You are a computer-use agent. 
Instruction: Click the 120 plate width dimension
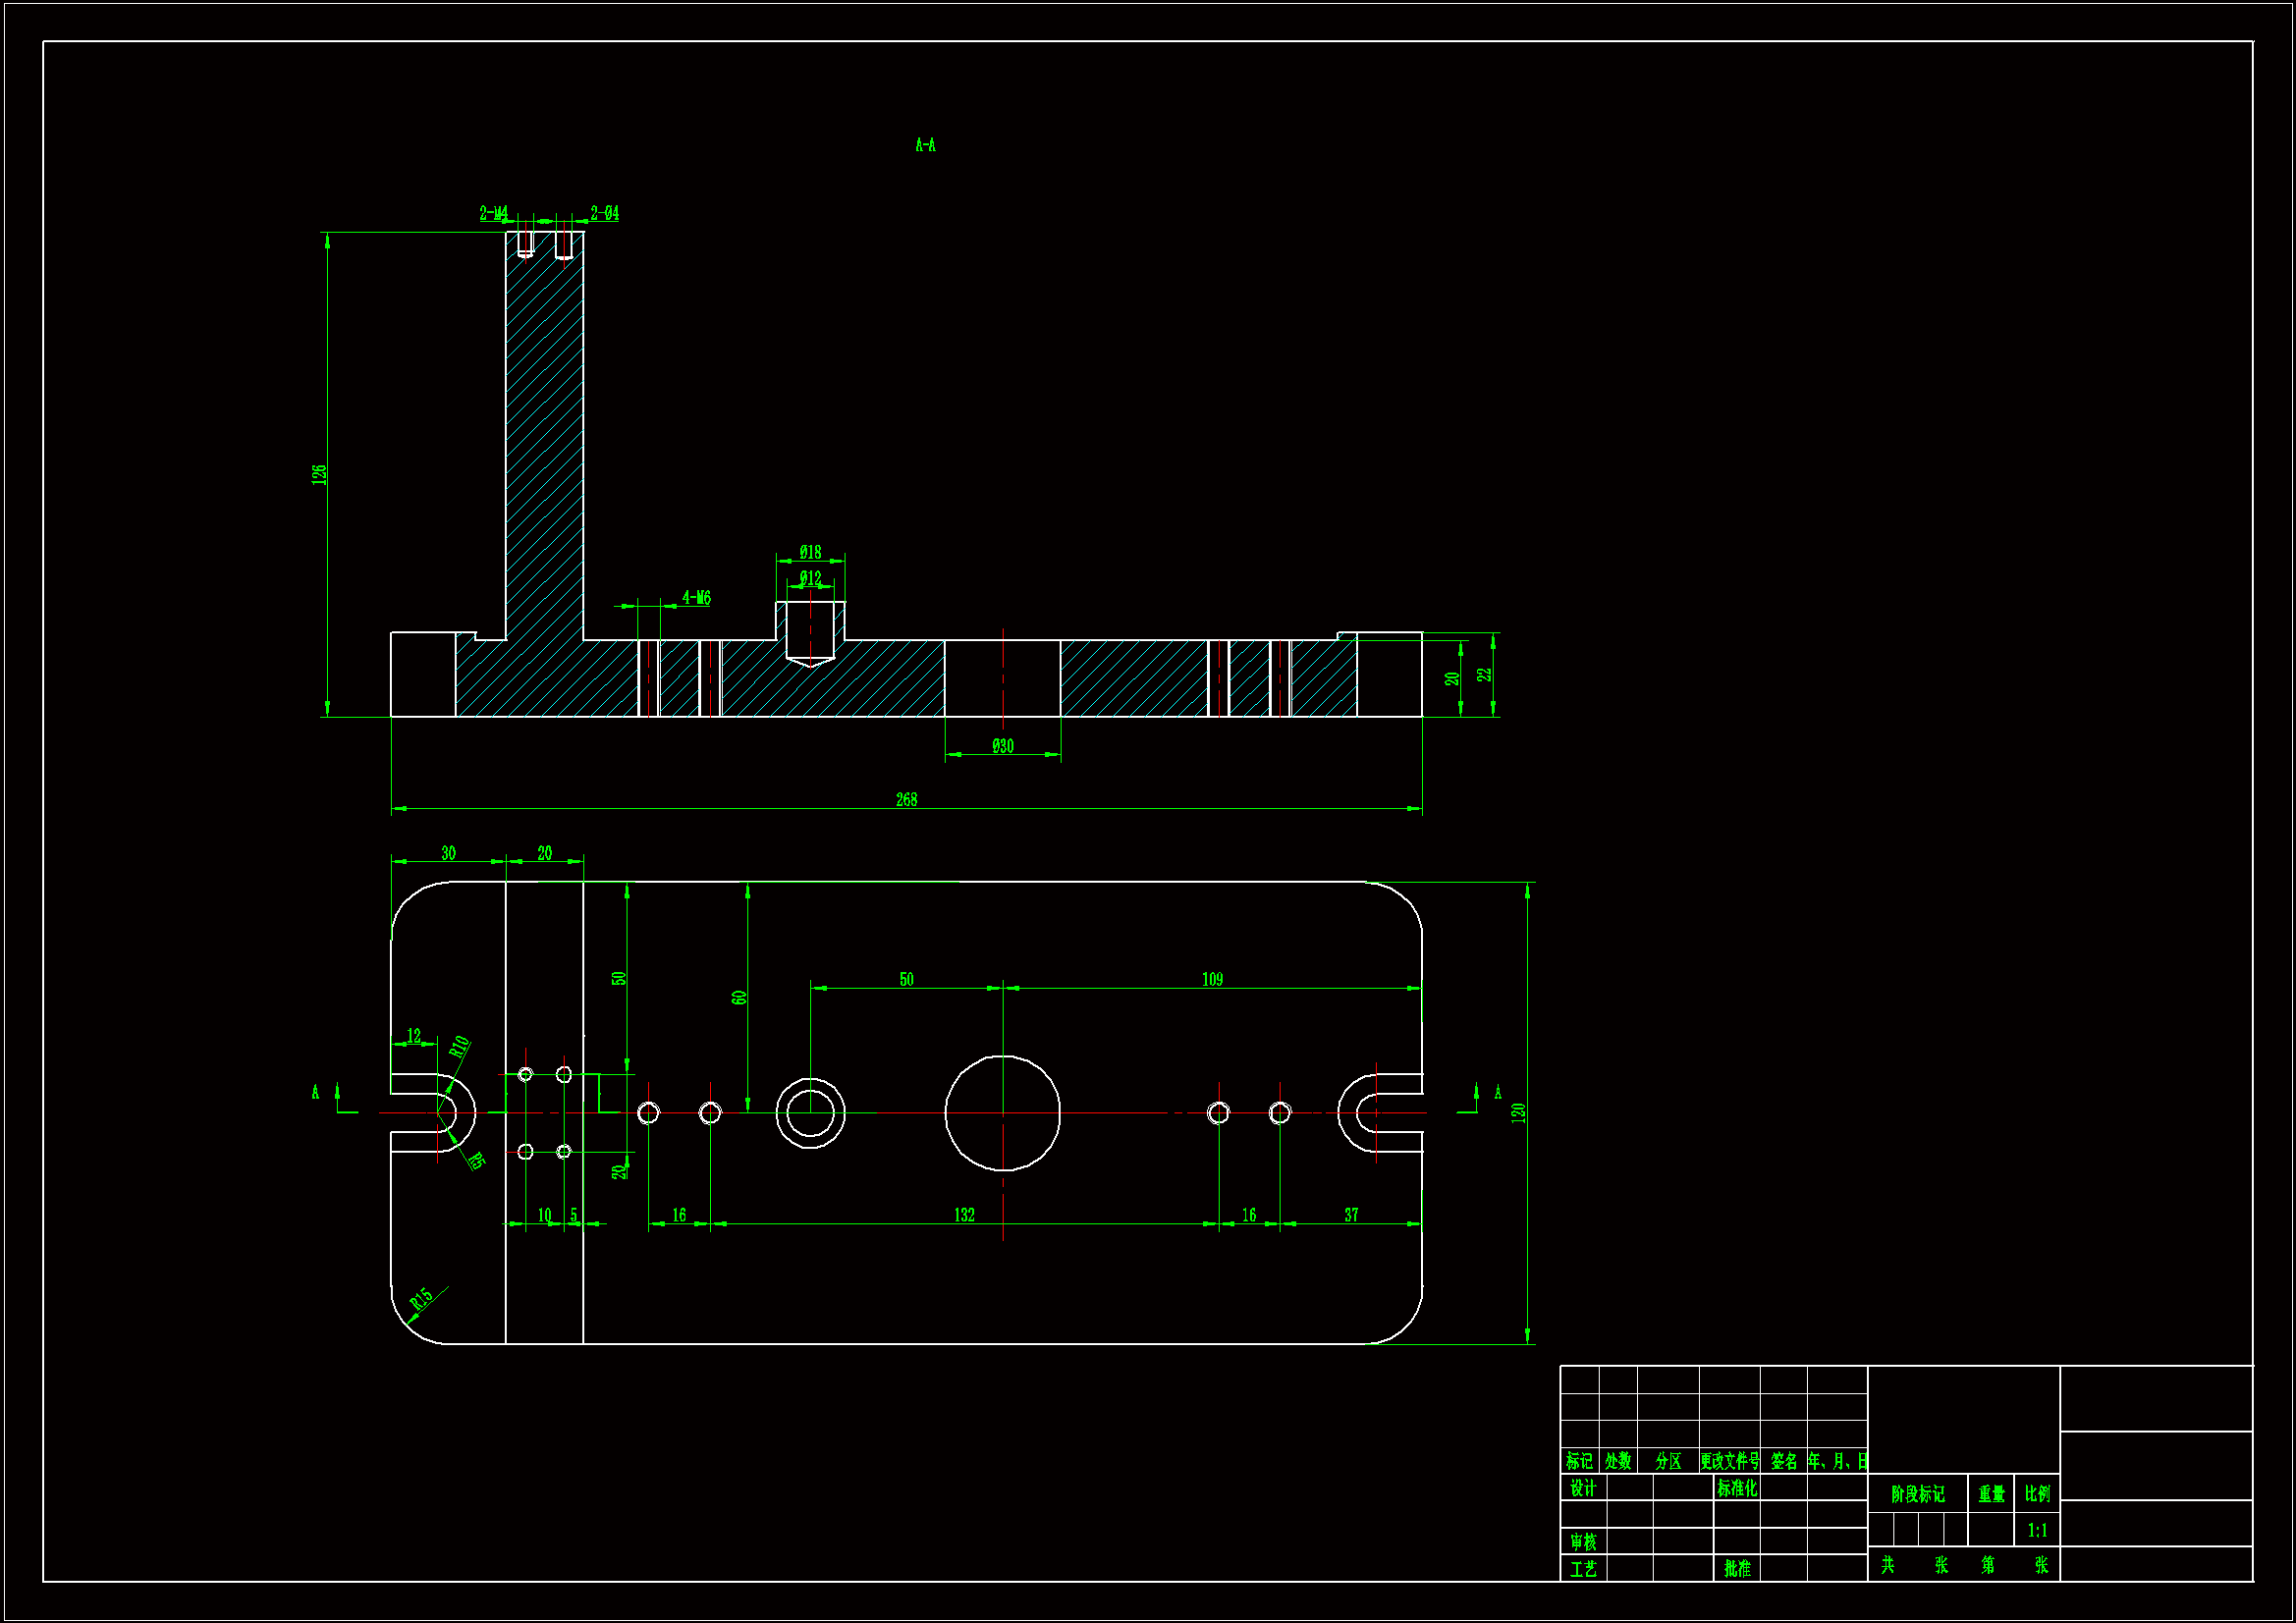pos(1518,1113)
